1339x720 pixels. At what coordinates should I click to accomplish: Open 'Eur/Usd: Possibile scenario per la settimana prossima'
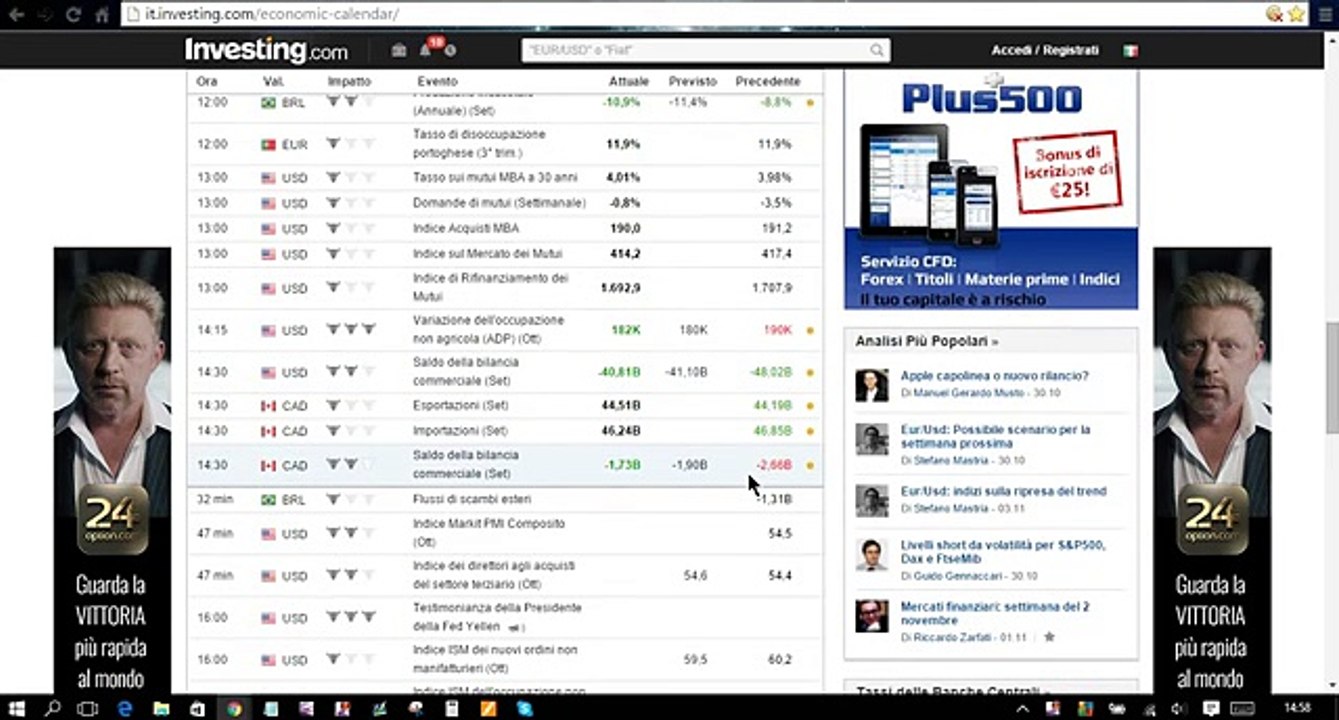pyautogui.click(x=995, y=436)
